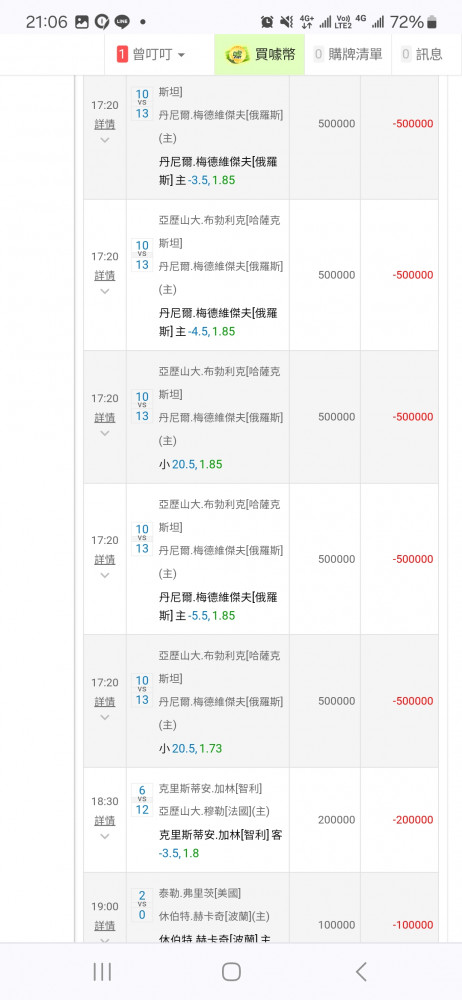Expand the chevron under the -4.5 bet's 詳情
Viewport: 462px width, 1000px height.
click(x=105, y=291)
